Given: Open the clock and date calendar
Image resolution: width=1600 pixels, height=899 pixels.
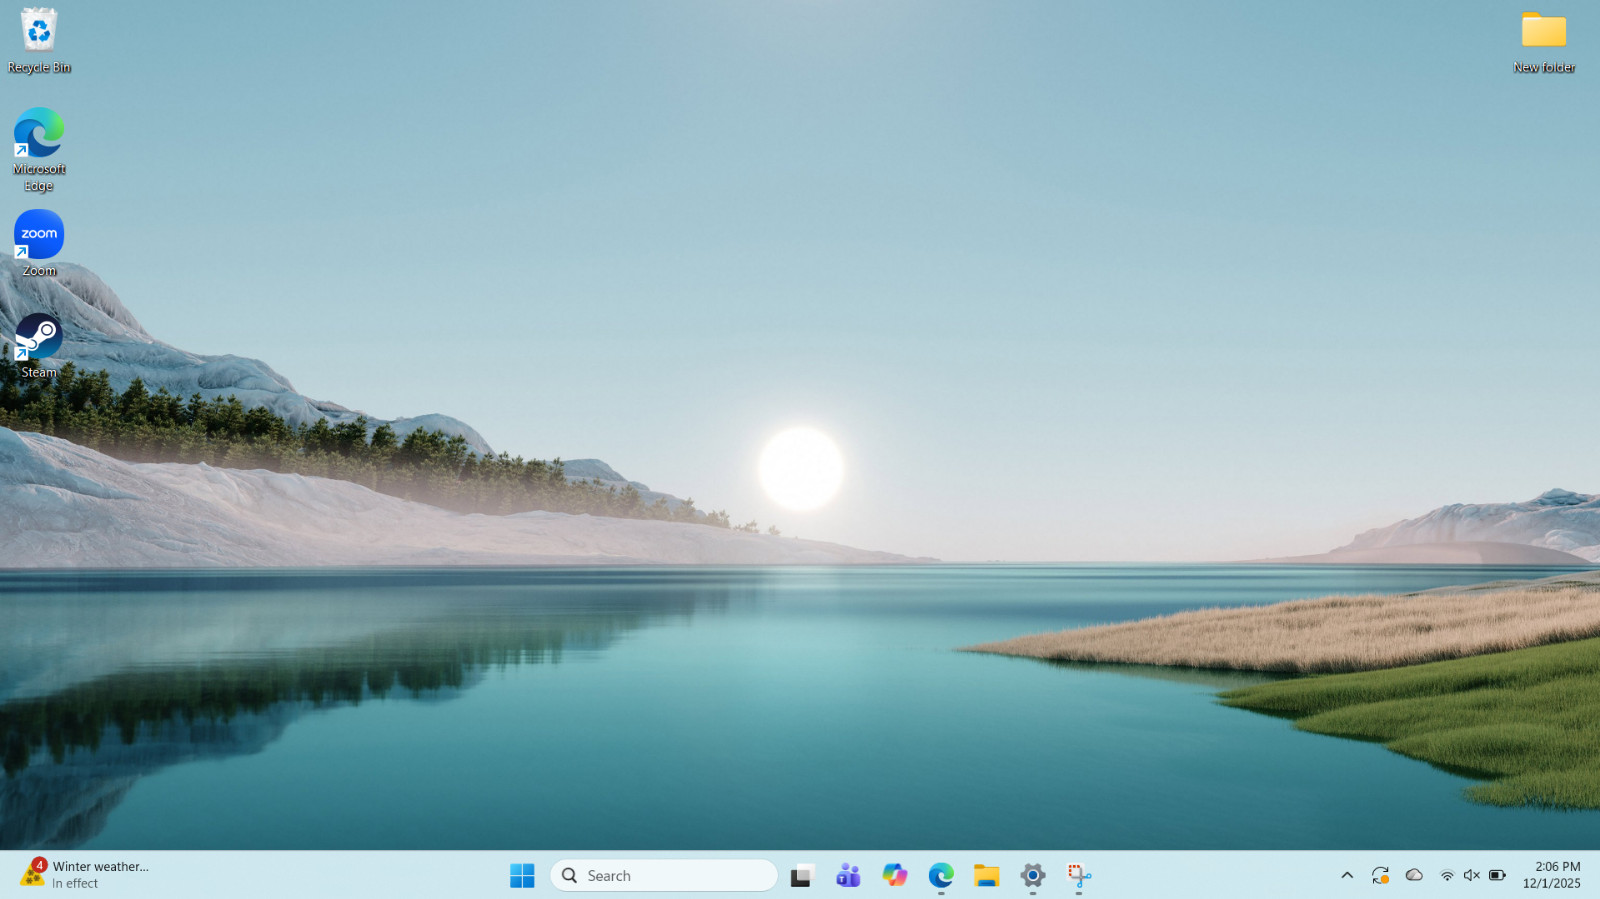Looking at the screenshot, I should (1552, 876).
